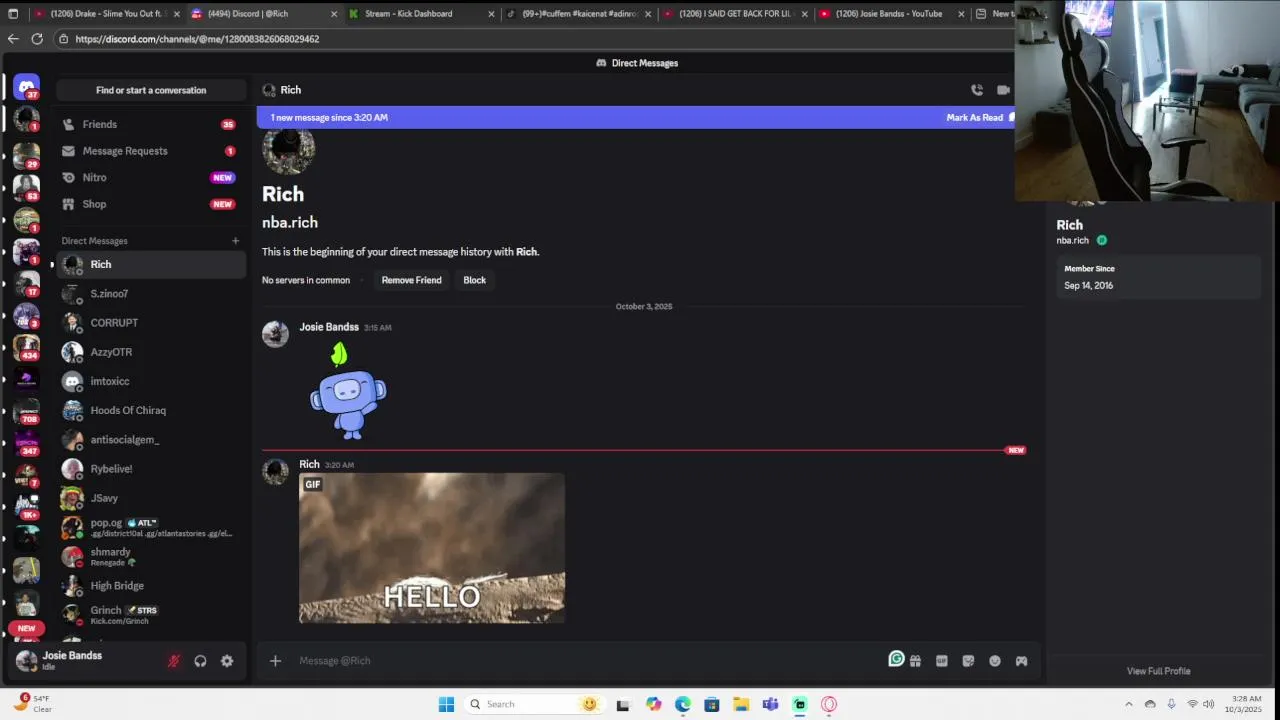Open Message Requests
1280x720 pixels.
(x=150, y=151)
